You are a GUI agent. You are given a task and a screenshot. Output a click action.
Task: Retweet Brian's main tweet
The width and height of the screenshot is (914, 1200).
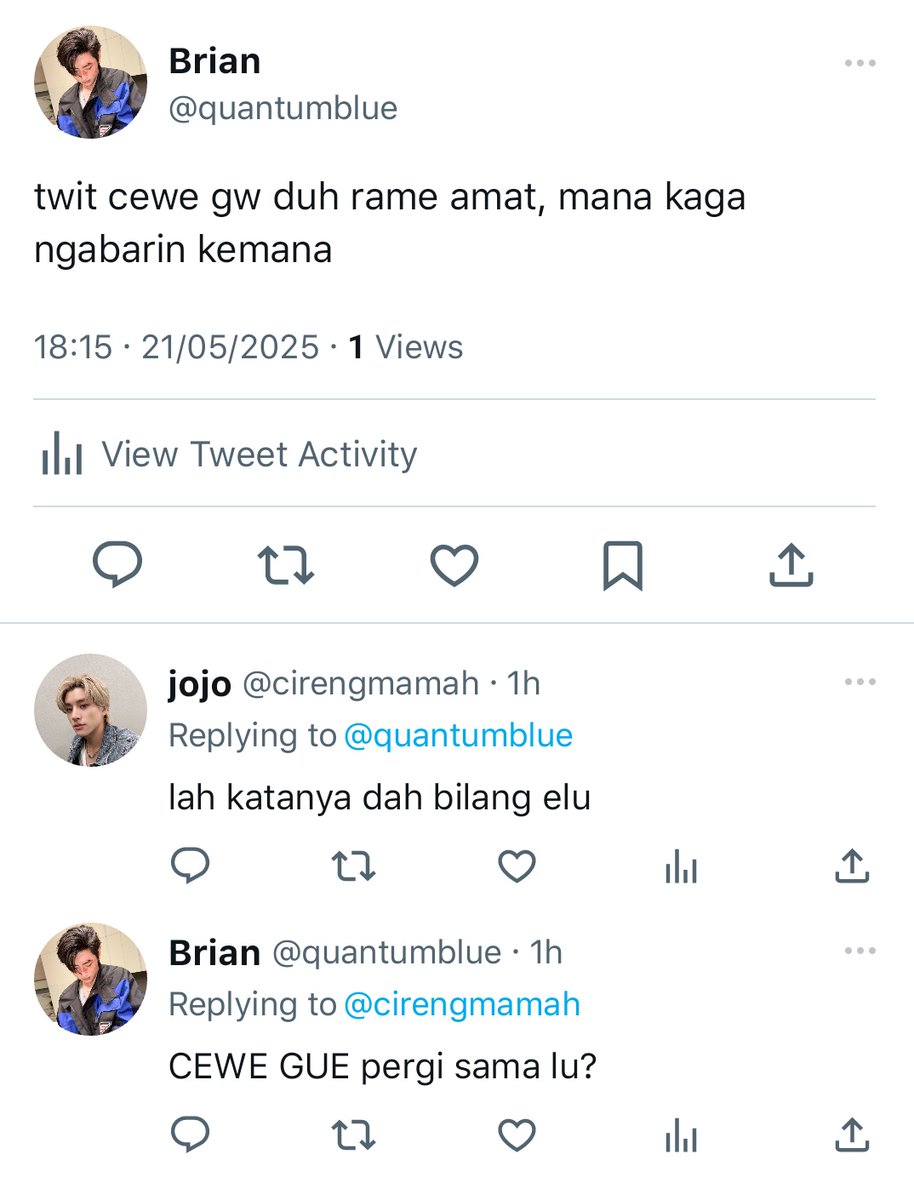[286, 565]
